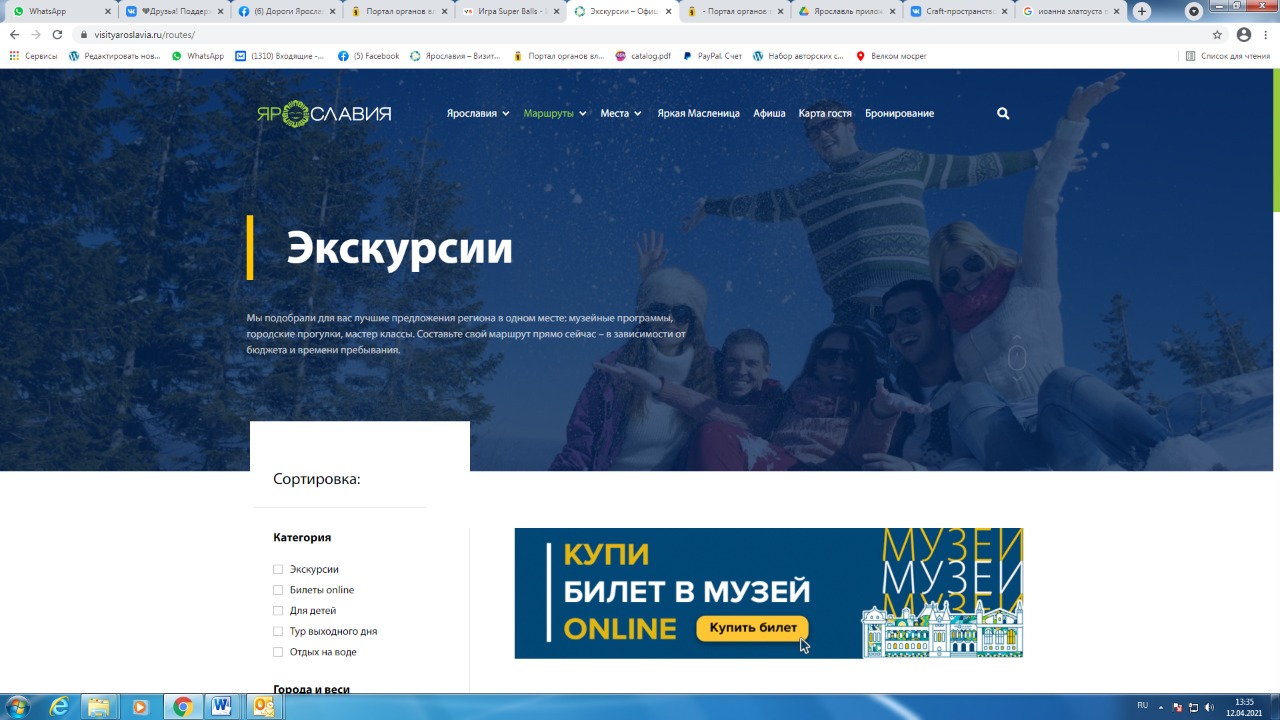Open the Маршруты dropdown menu
Image resolution: width=1280 pixels, height=720 pixels.
pyautogui.click(x=554, y=114)
